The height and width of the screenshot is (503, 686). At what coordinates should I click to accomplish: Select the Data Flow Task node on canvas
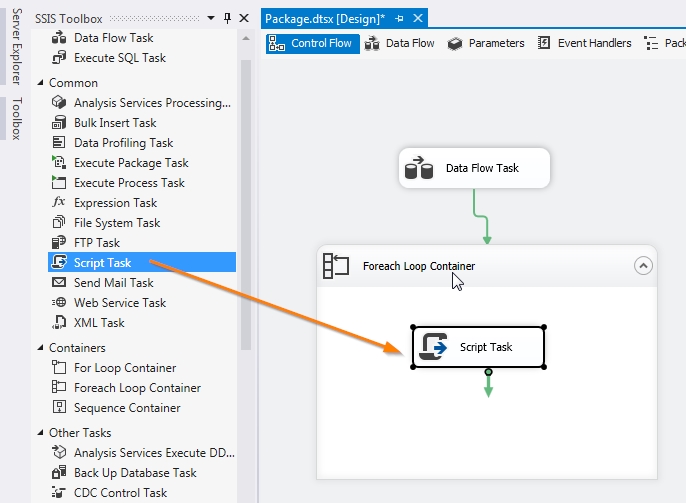point(474,168)
